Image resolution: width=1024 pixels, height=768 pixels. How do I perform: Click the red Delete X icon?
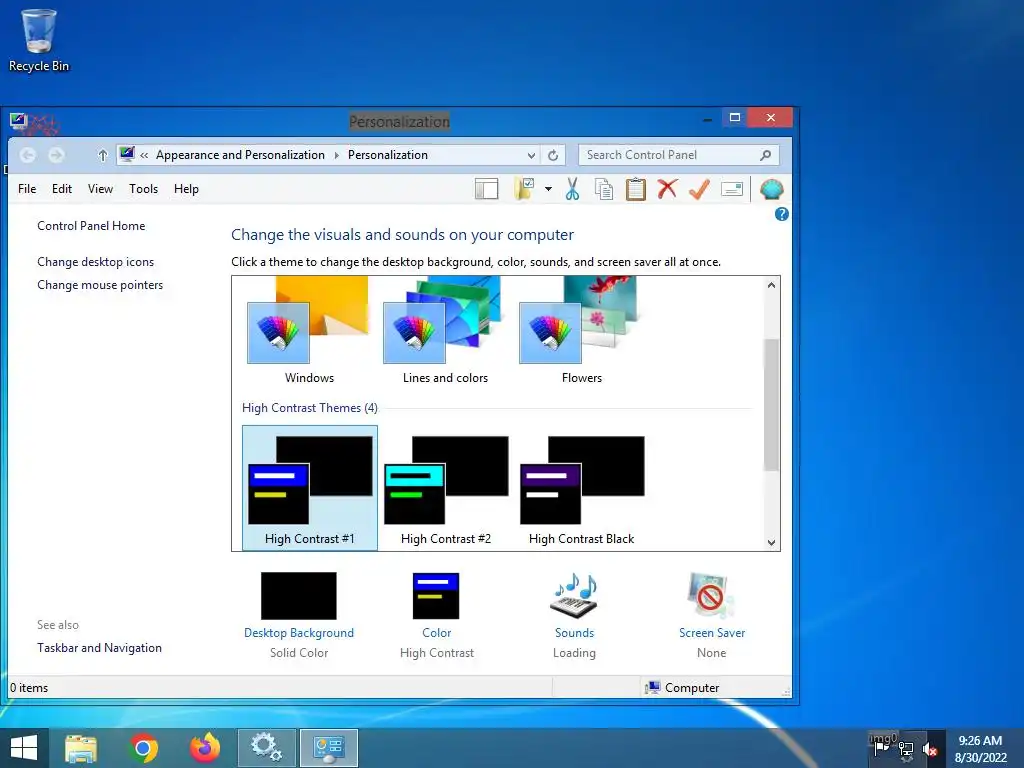pyautogui.click(x=667, y=189)
